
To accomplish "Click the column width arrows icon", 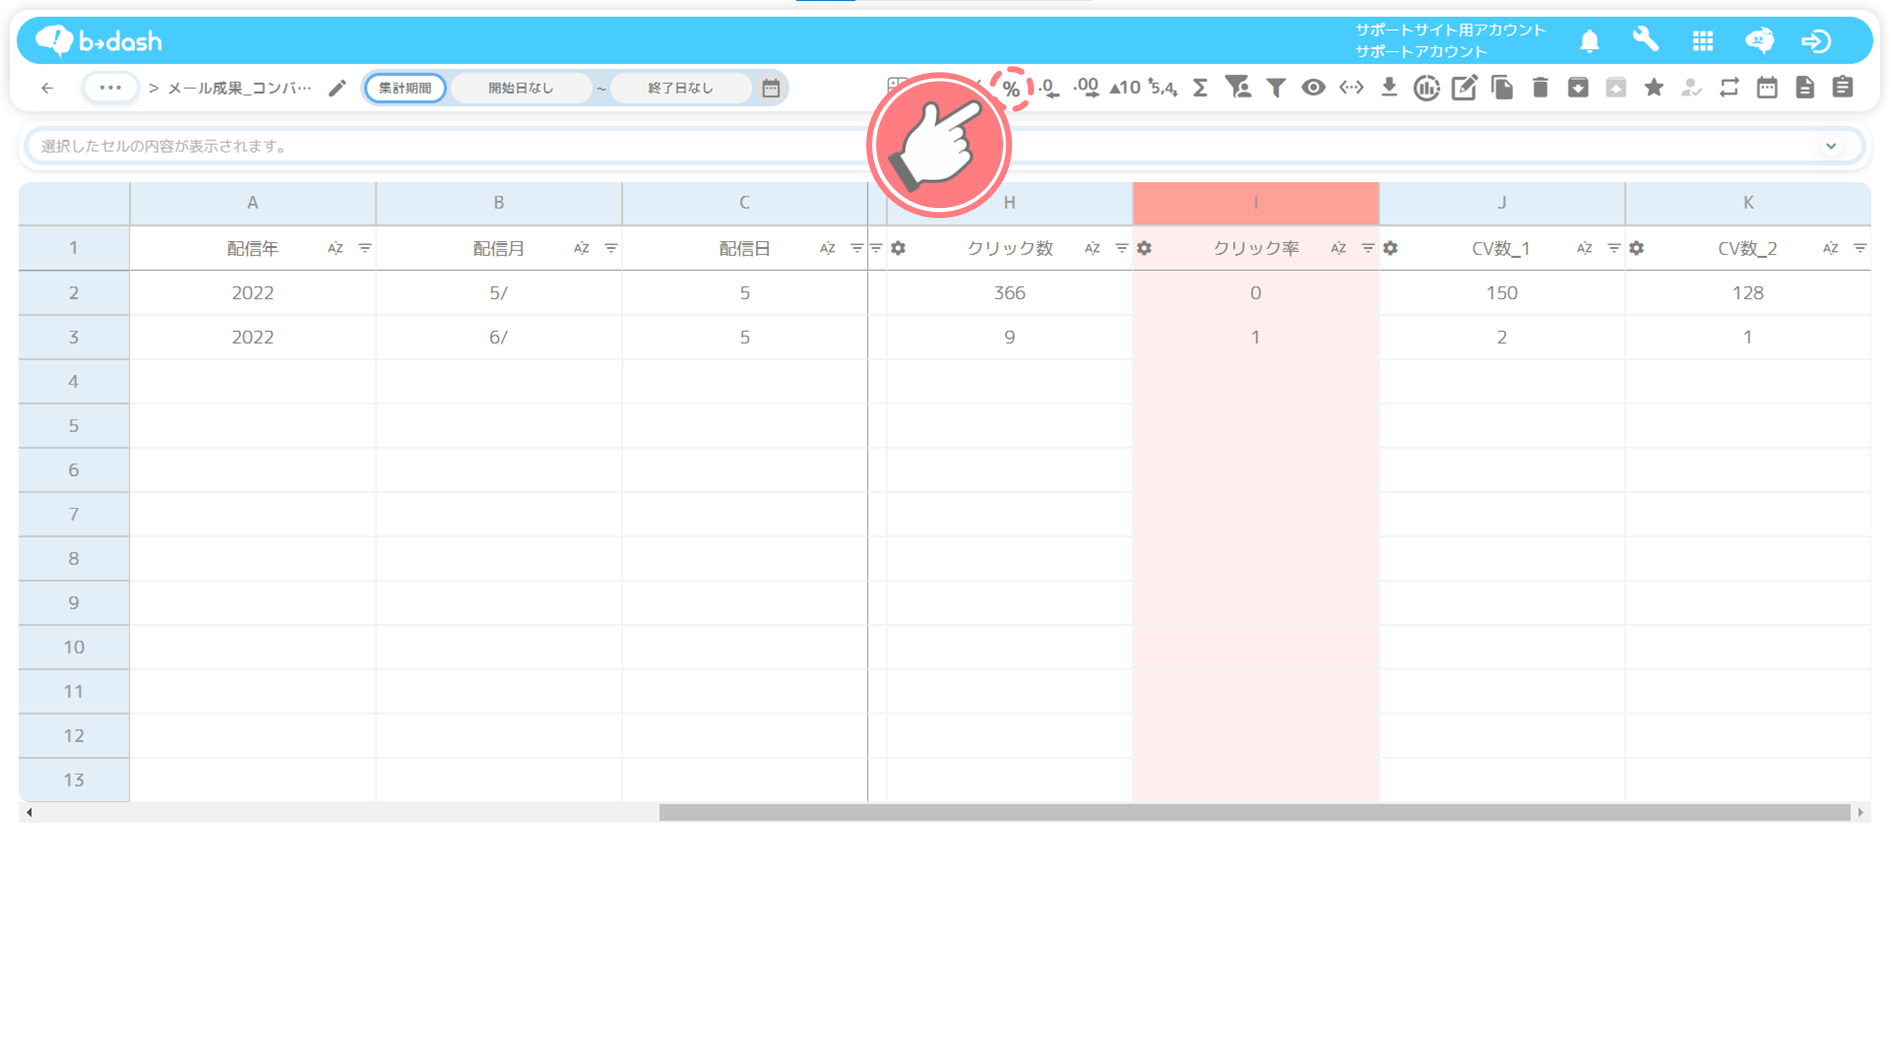I will coord(1351,88).
